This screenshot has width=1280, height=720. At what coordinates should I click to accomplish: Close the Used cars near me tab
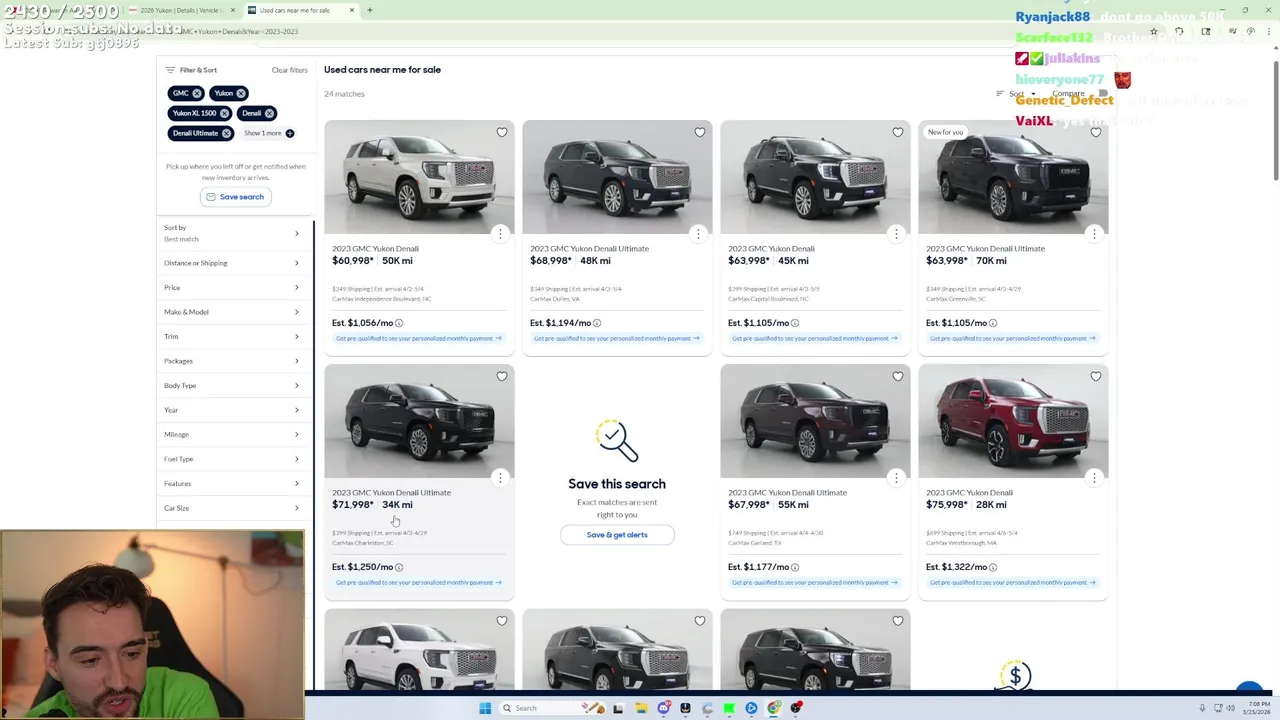pyautogui.click(x=352, y=10)
